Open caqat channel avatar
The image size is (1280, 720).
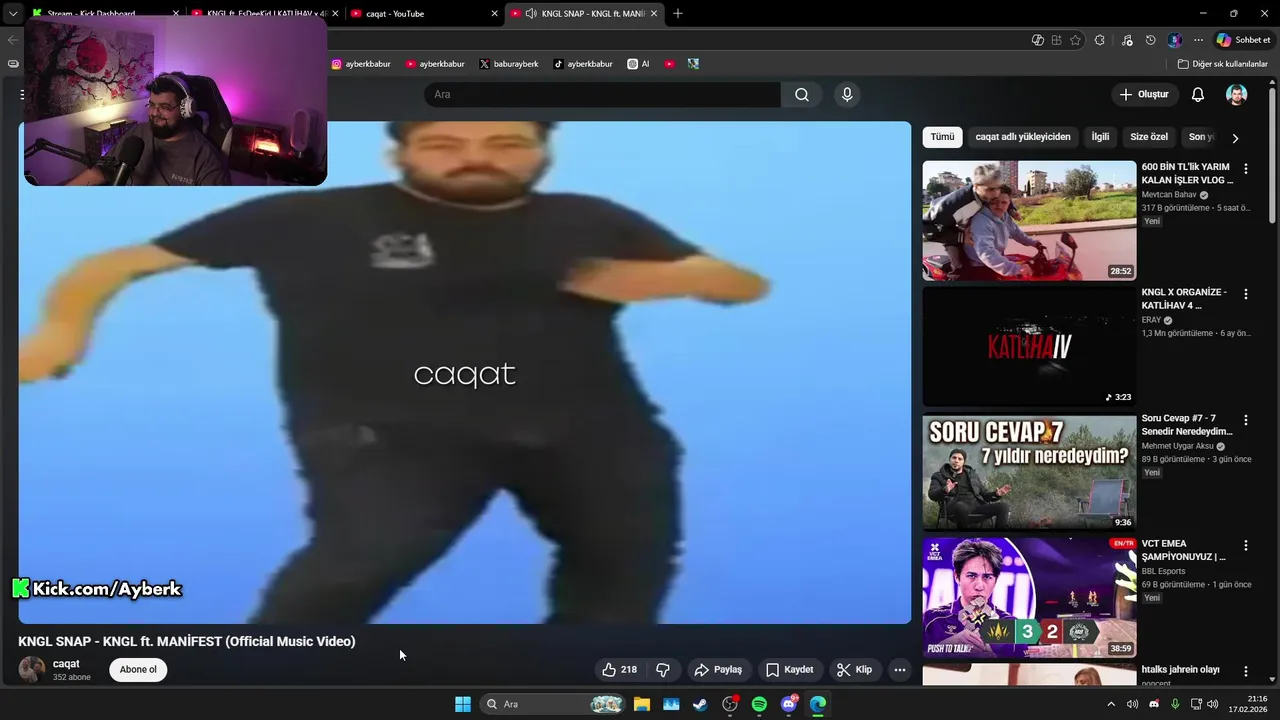pos(32,670)
